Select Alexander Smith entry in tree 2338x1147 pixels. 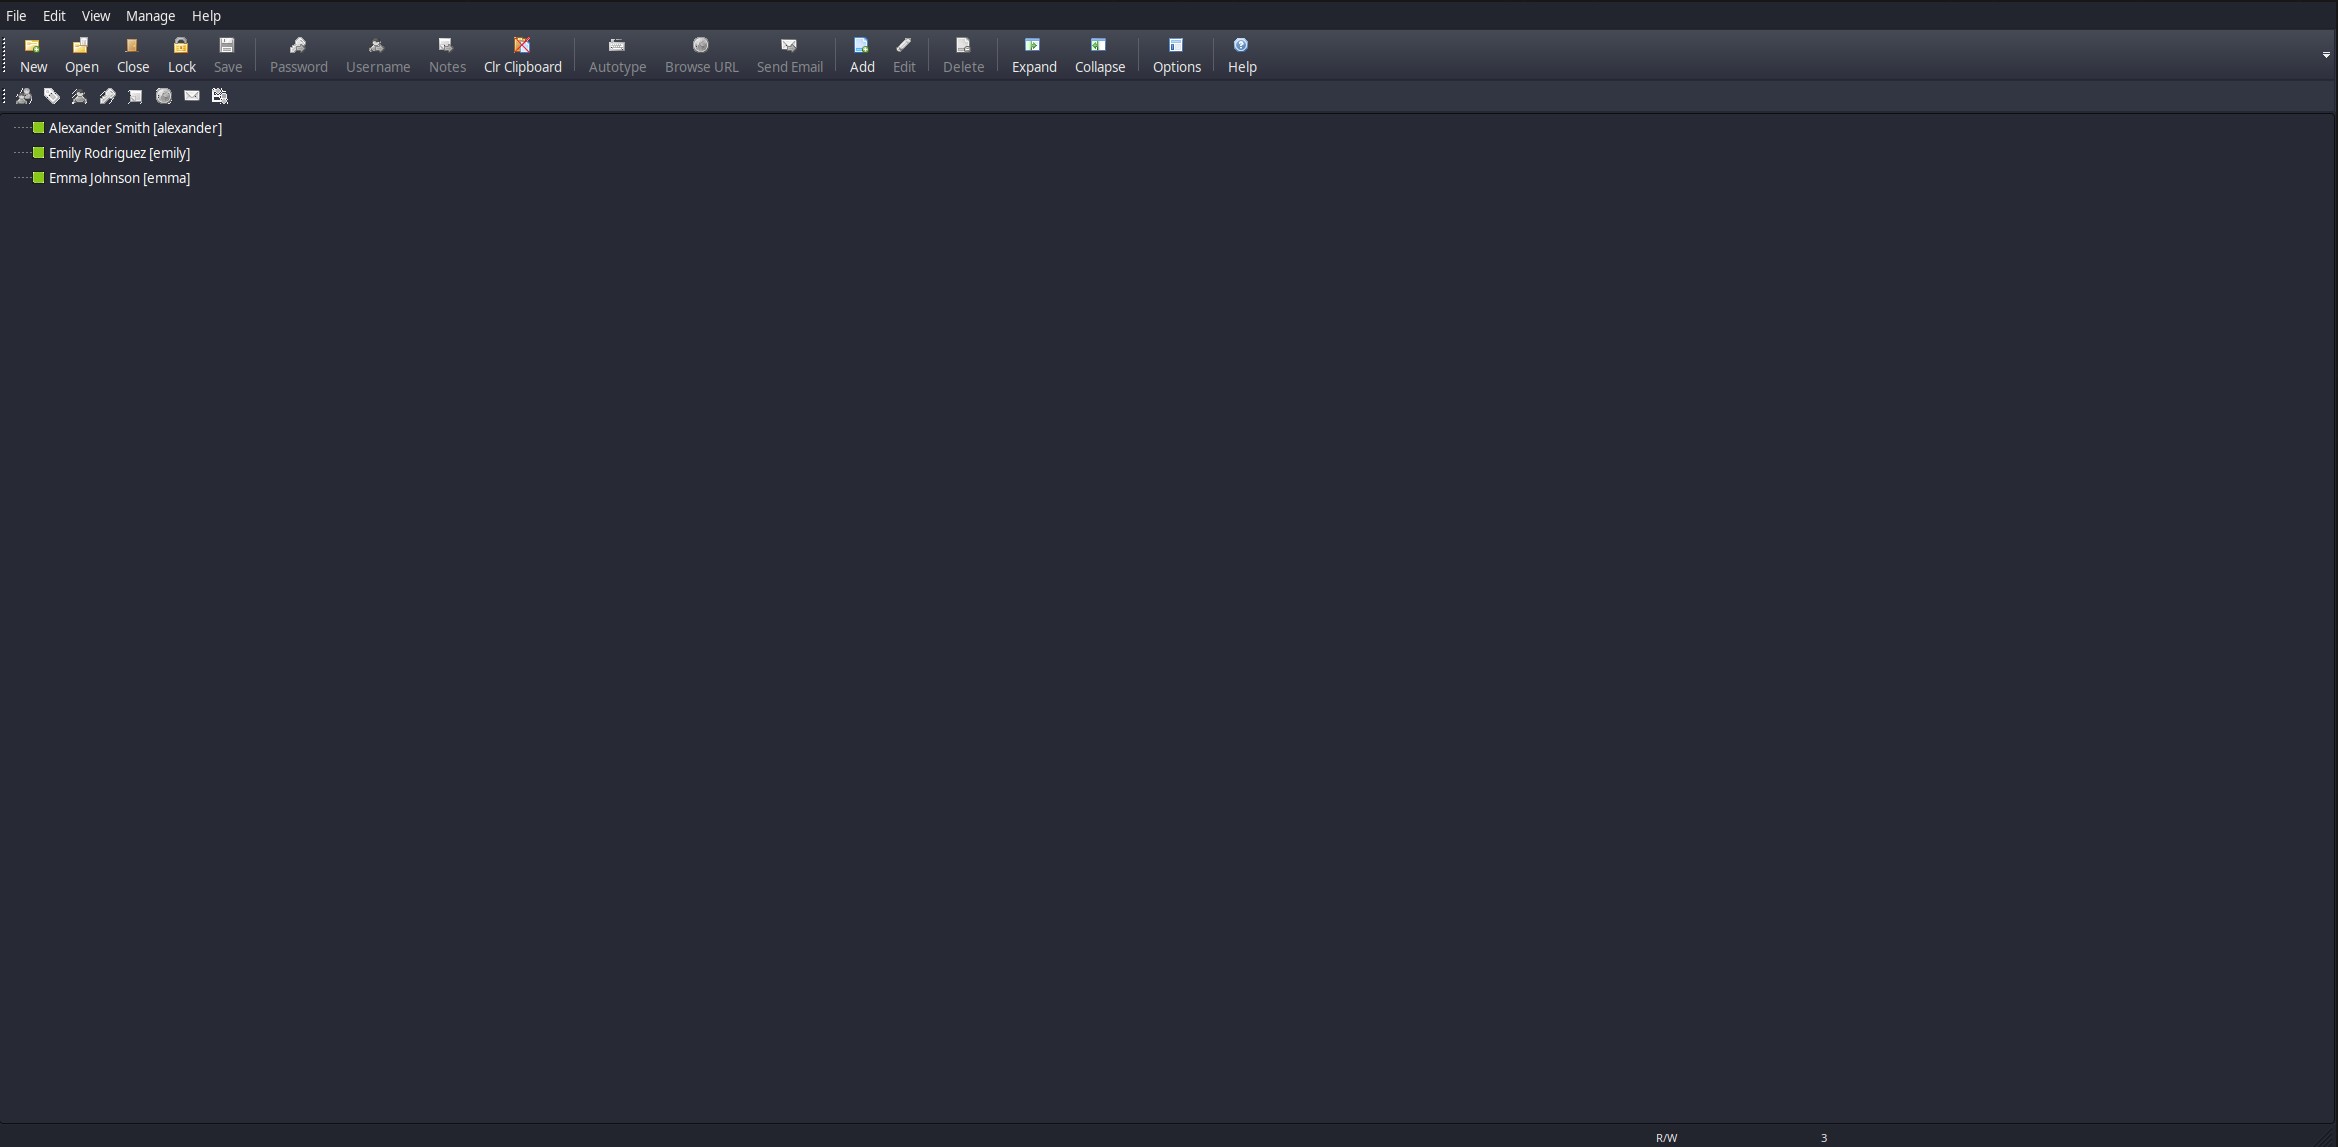pyautogui.click(x=135, y=128)
